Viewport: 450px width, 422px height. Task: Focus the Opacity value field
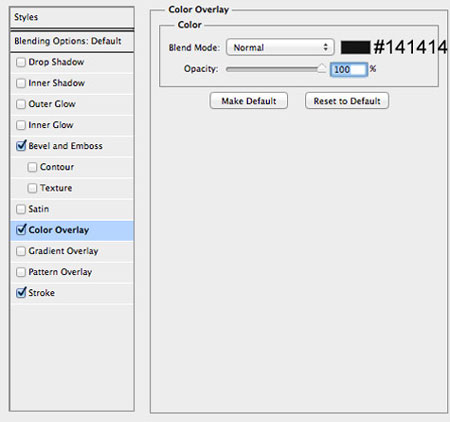[x=349, y=69]
